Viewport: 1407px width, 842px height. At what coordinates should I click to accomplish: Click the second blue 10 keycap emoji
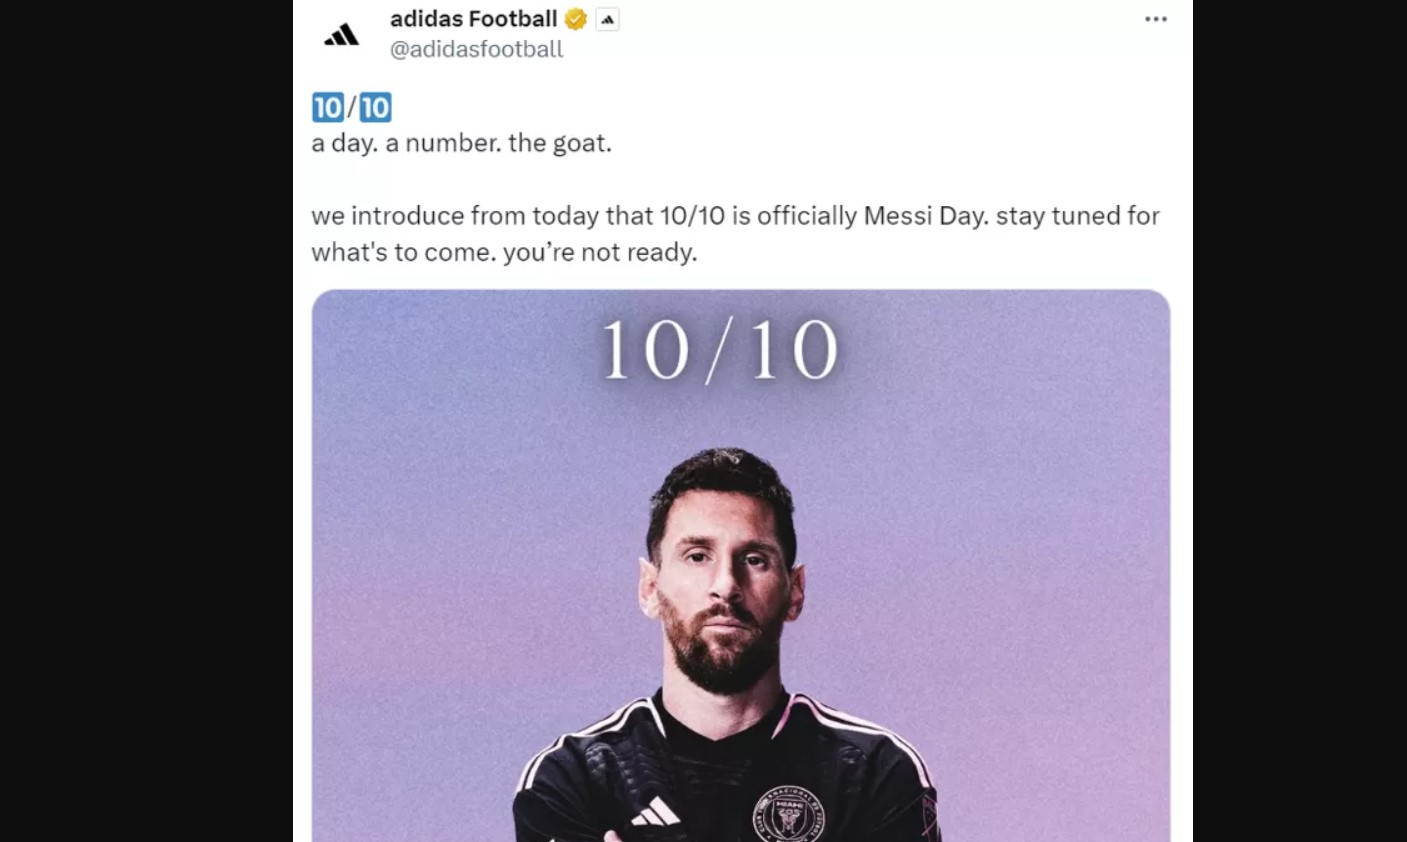[374, 107]
